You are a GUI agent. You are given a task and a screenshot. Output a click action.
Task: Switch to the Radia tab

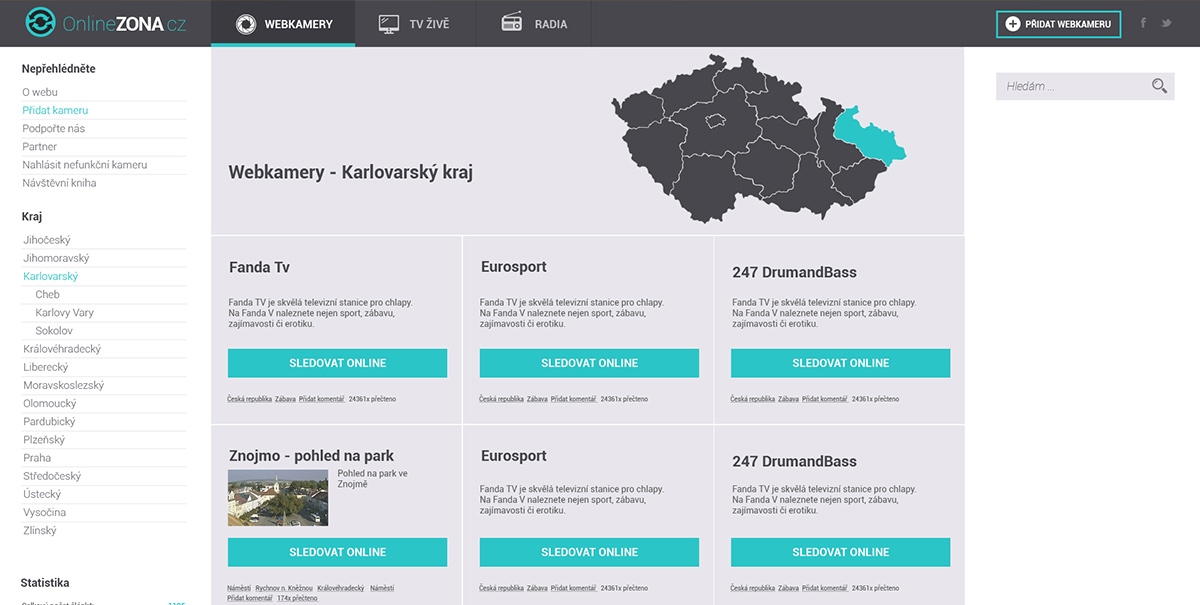(533, 23)
